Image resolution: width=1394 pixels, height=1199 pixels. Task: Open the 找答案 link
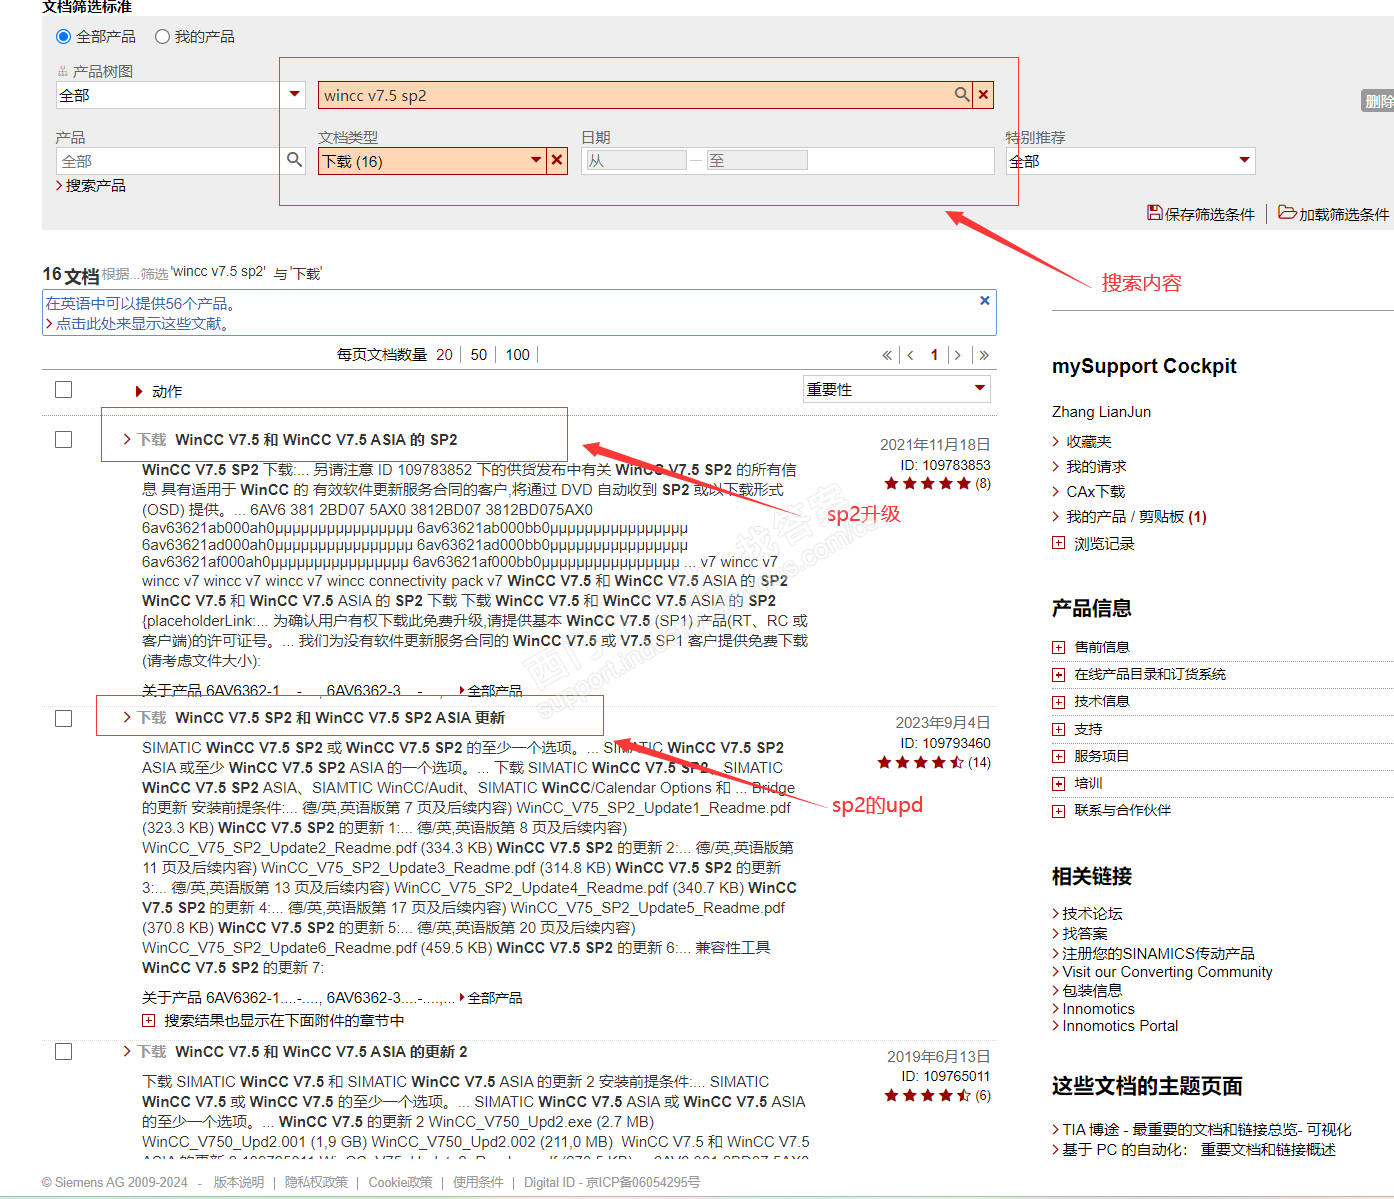point(1085,933)
